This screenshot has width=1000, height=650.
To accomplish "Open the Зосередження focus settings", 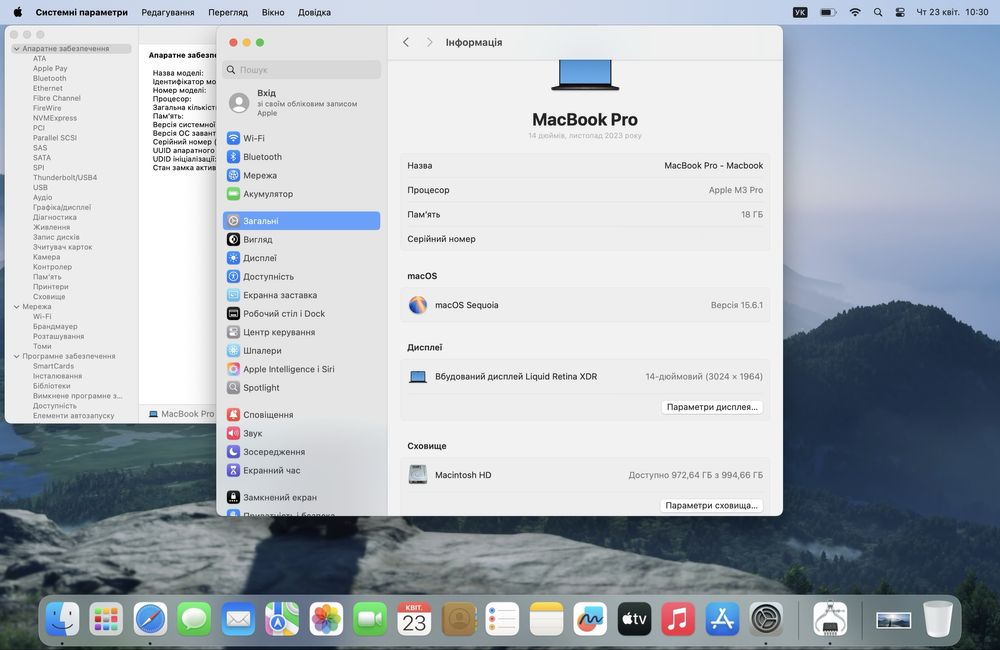I will pyautogui.click(x=302, y=452).
